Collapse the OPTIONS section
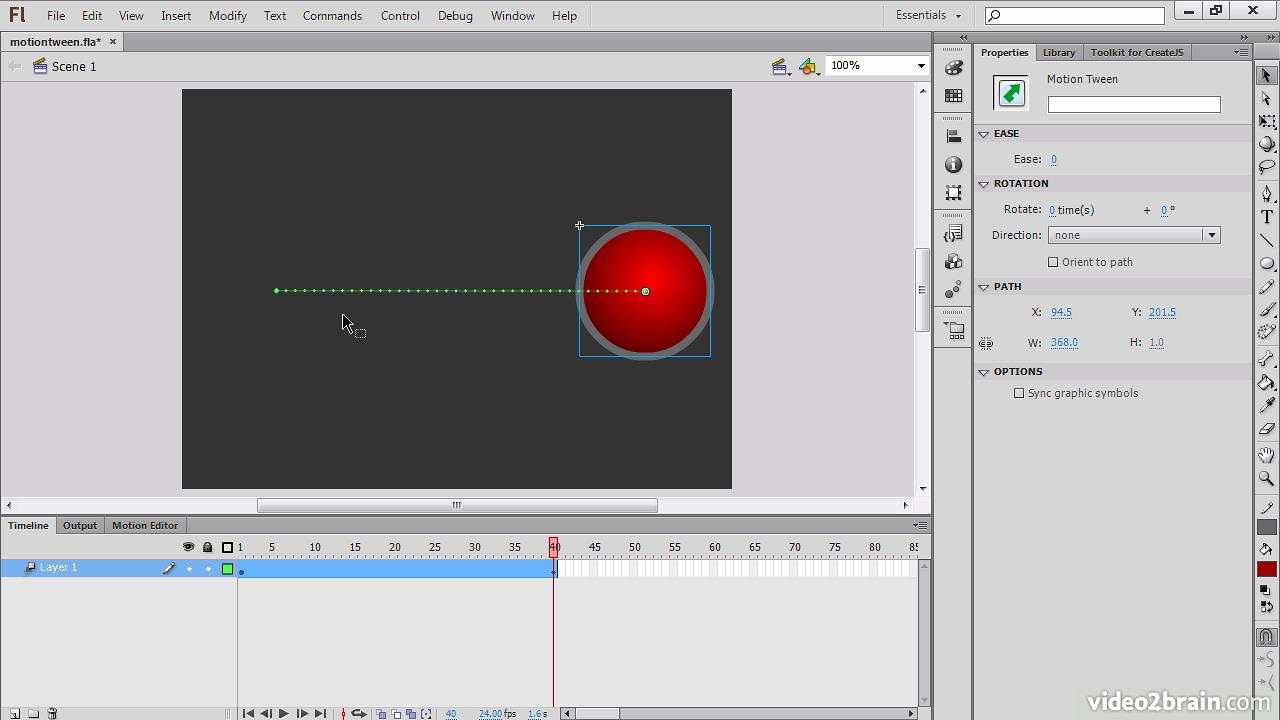The image size is (1280, 720). [x=984, y=371]
